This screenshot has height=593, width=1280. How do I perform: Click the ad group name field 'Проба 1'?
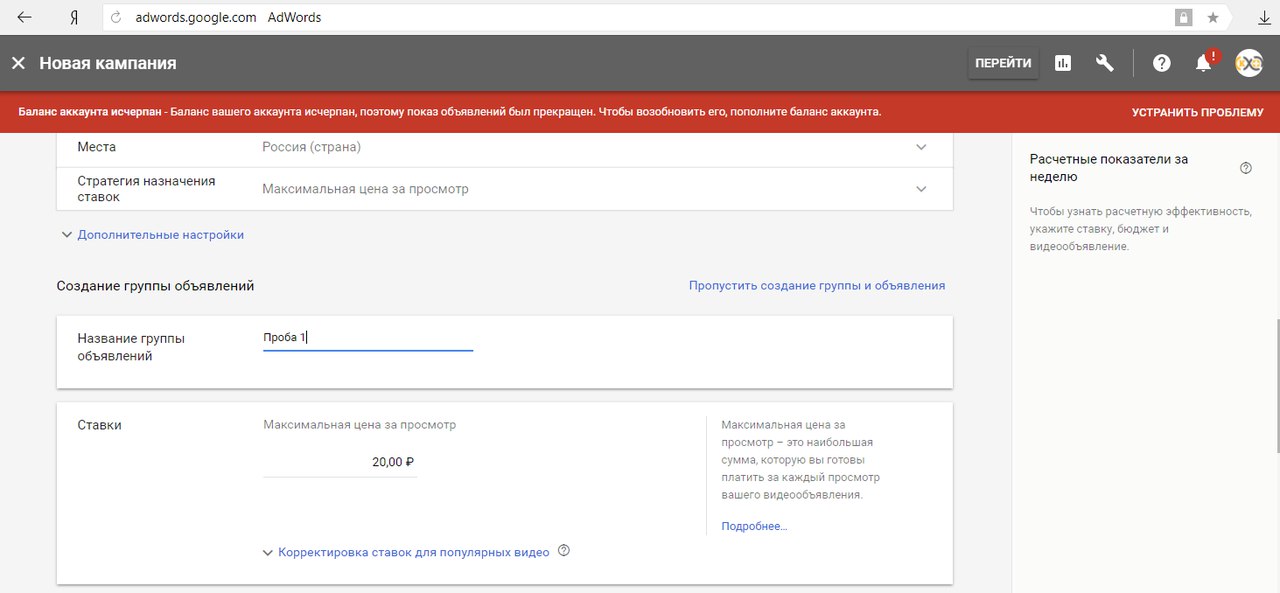tap(368, 338)
